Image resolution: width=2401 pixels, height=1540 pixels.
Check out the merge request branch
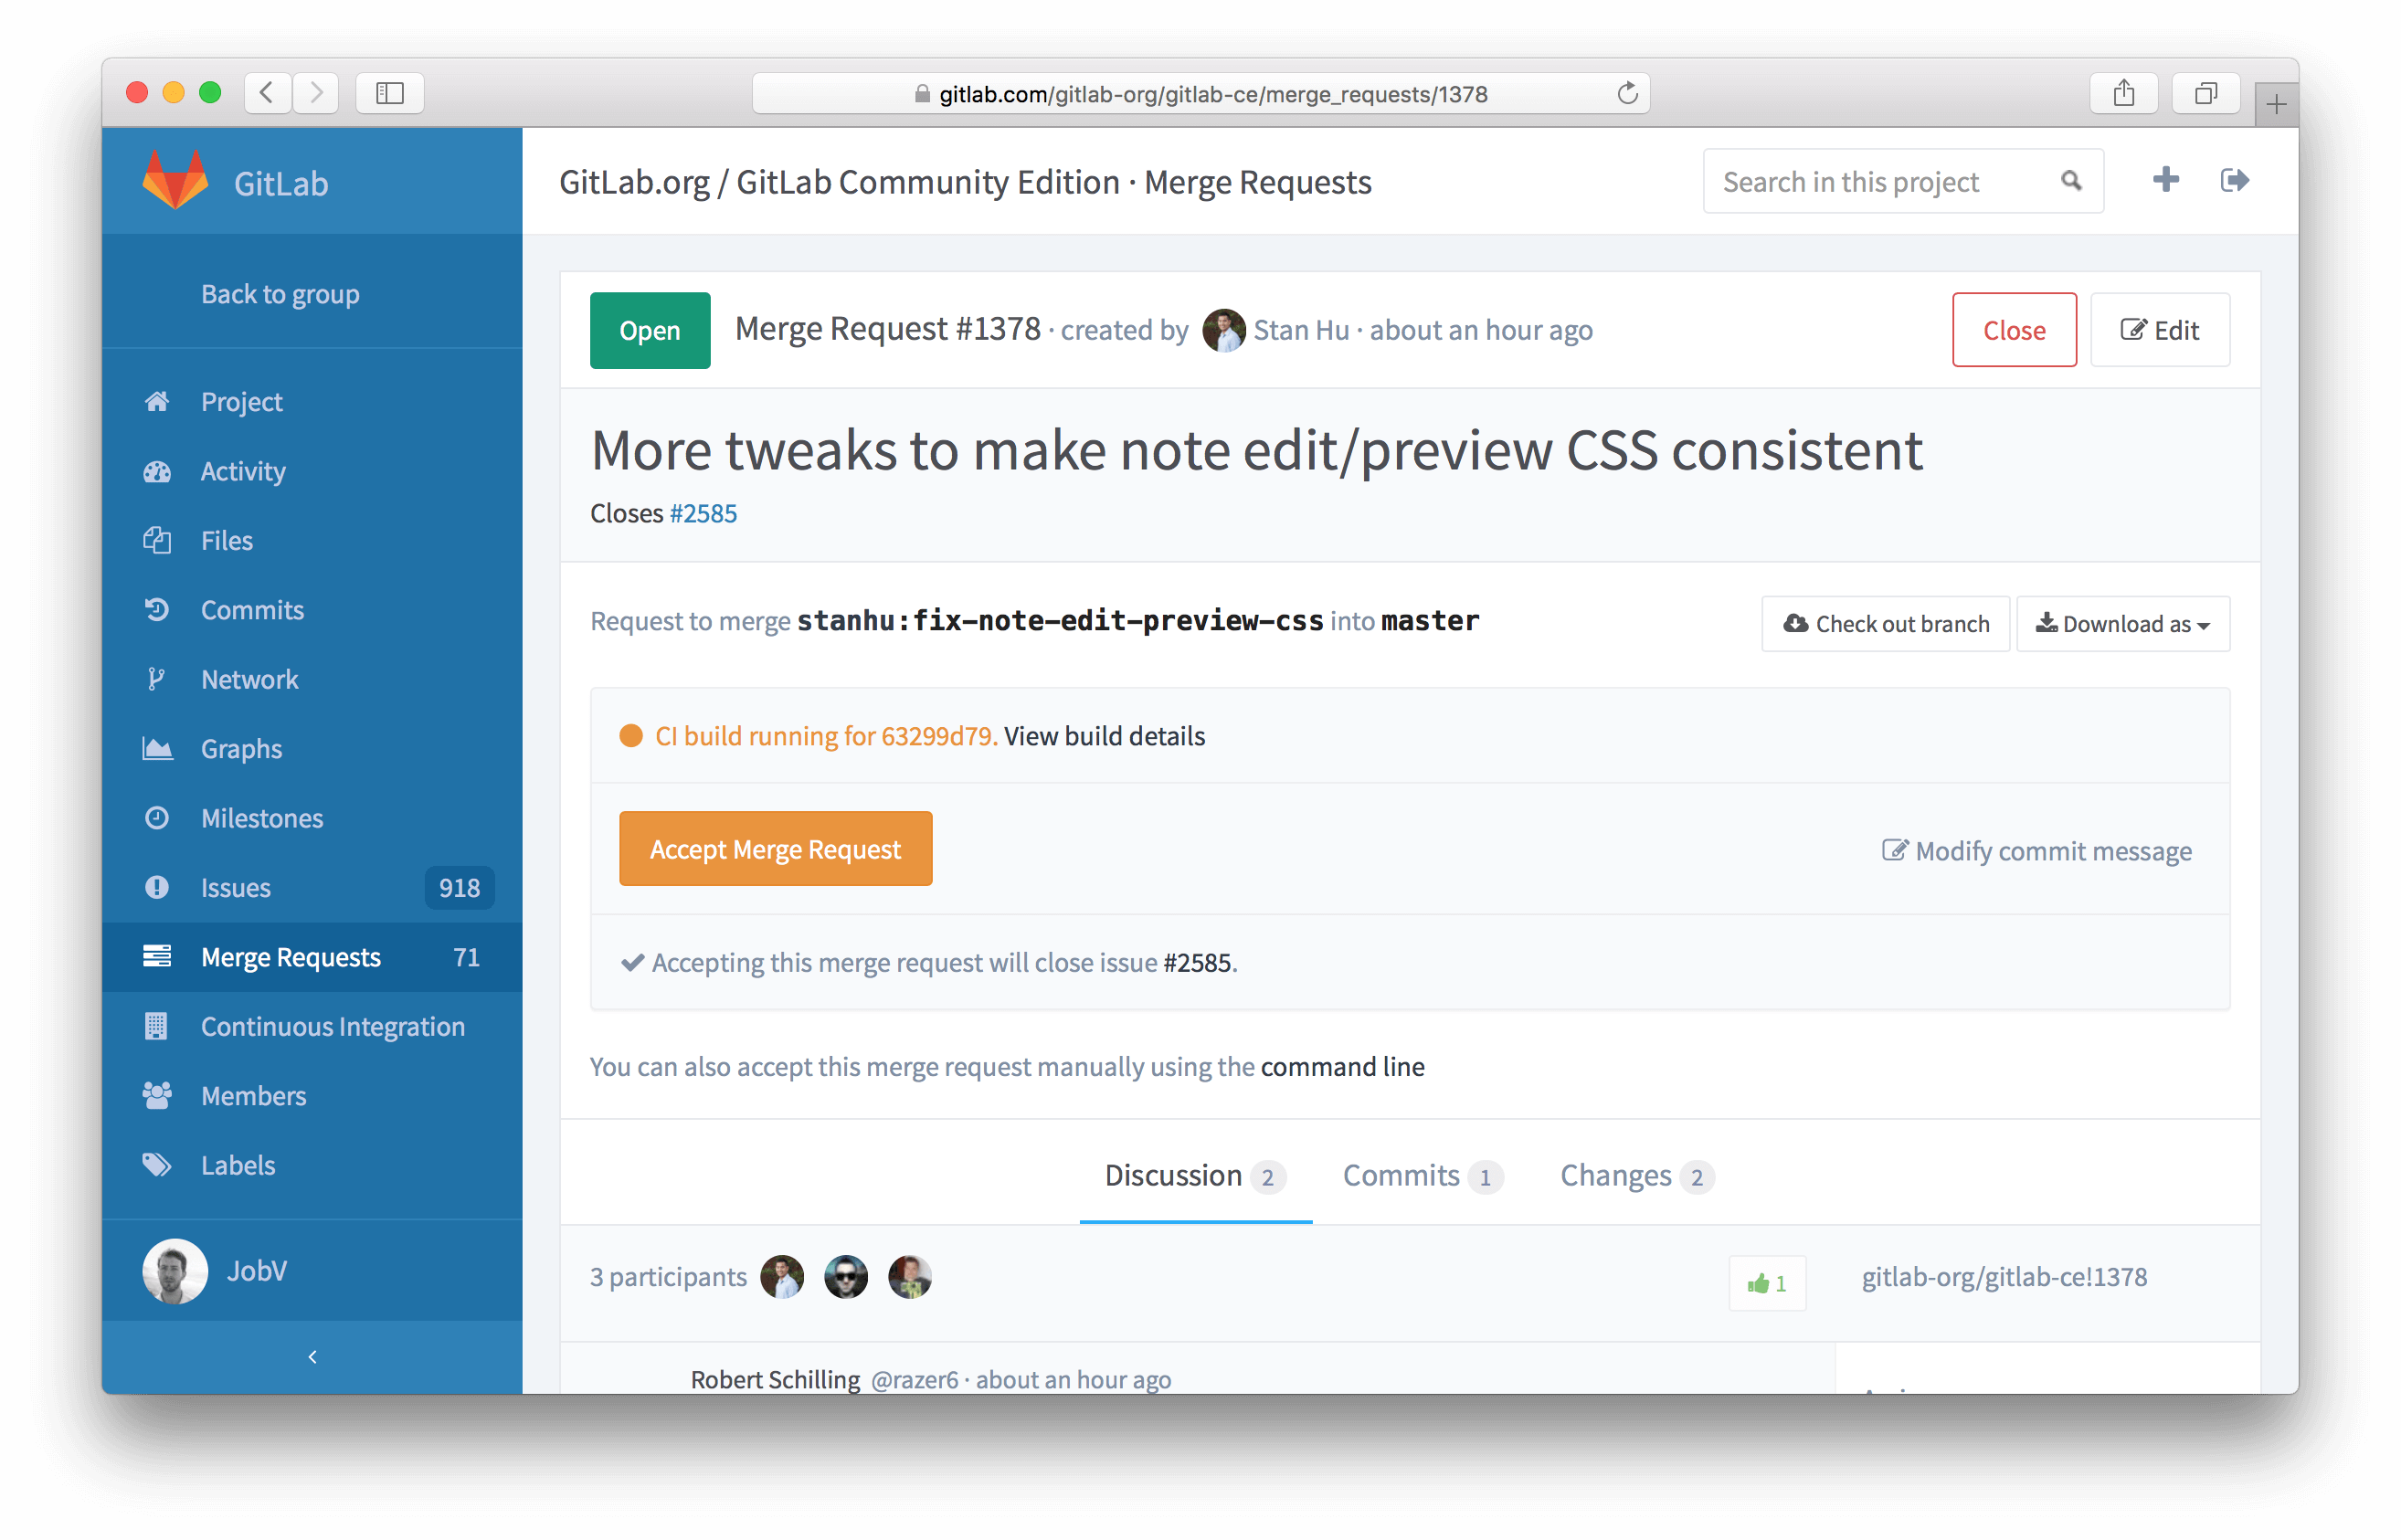[1887, 623]
